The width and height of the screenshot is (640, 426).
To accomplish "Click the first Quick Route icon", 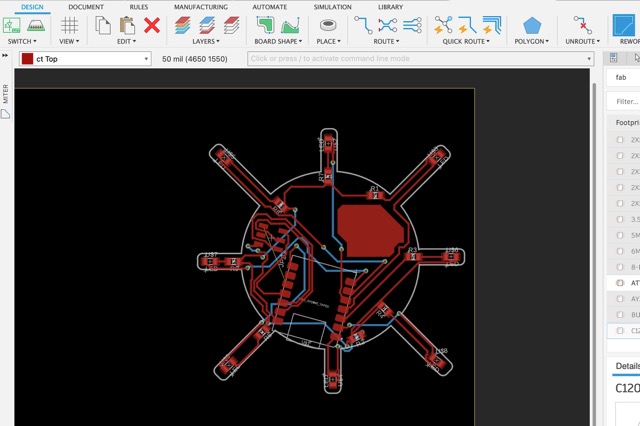I will click(x=443, y=25).
